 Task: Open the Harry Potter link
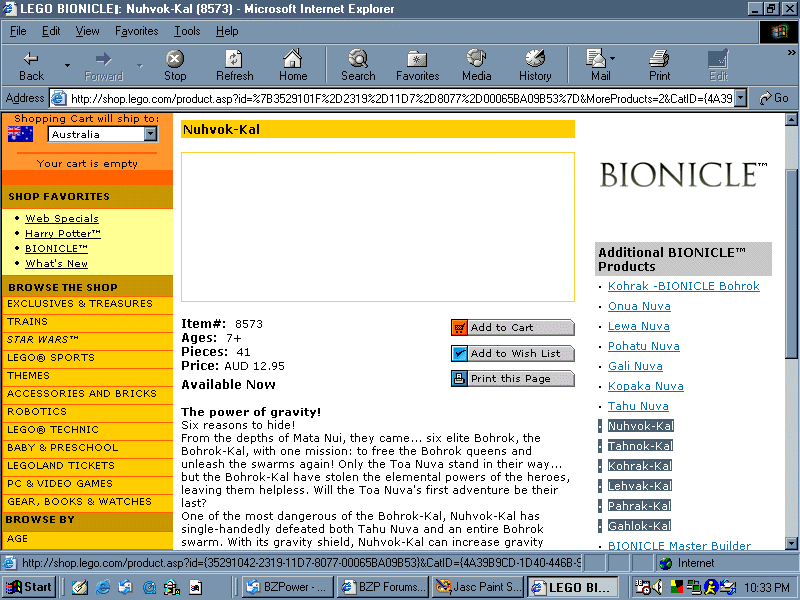point(63,233)
